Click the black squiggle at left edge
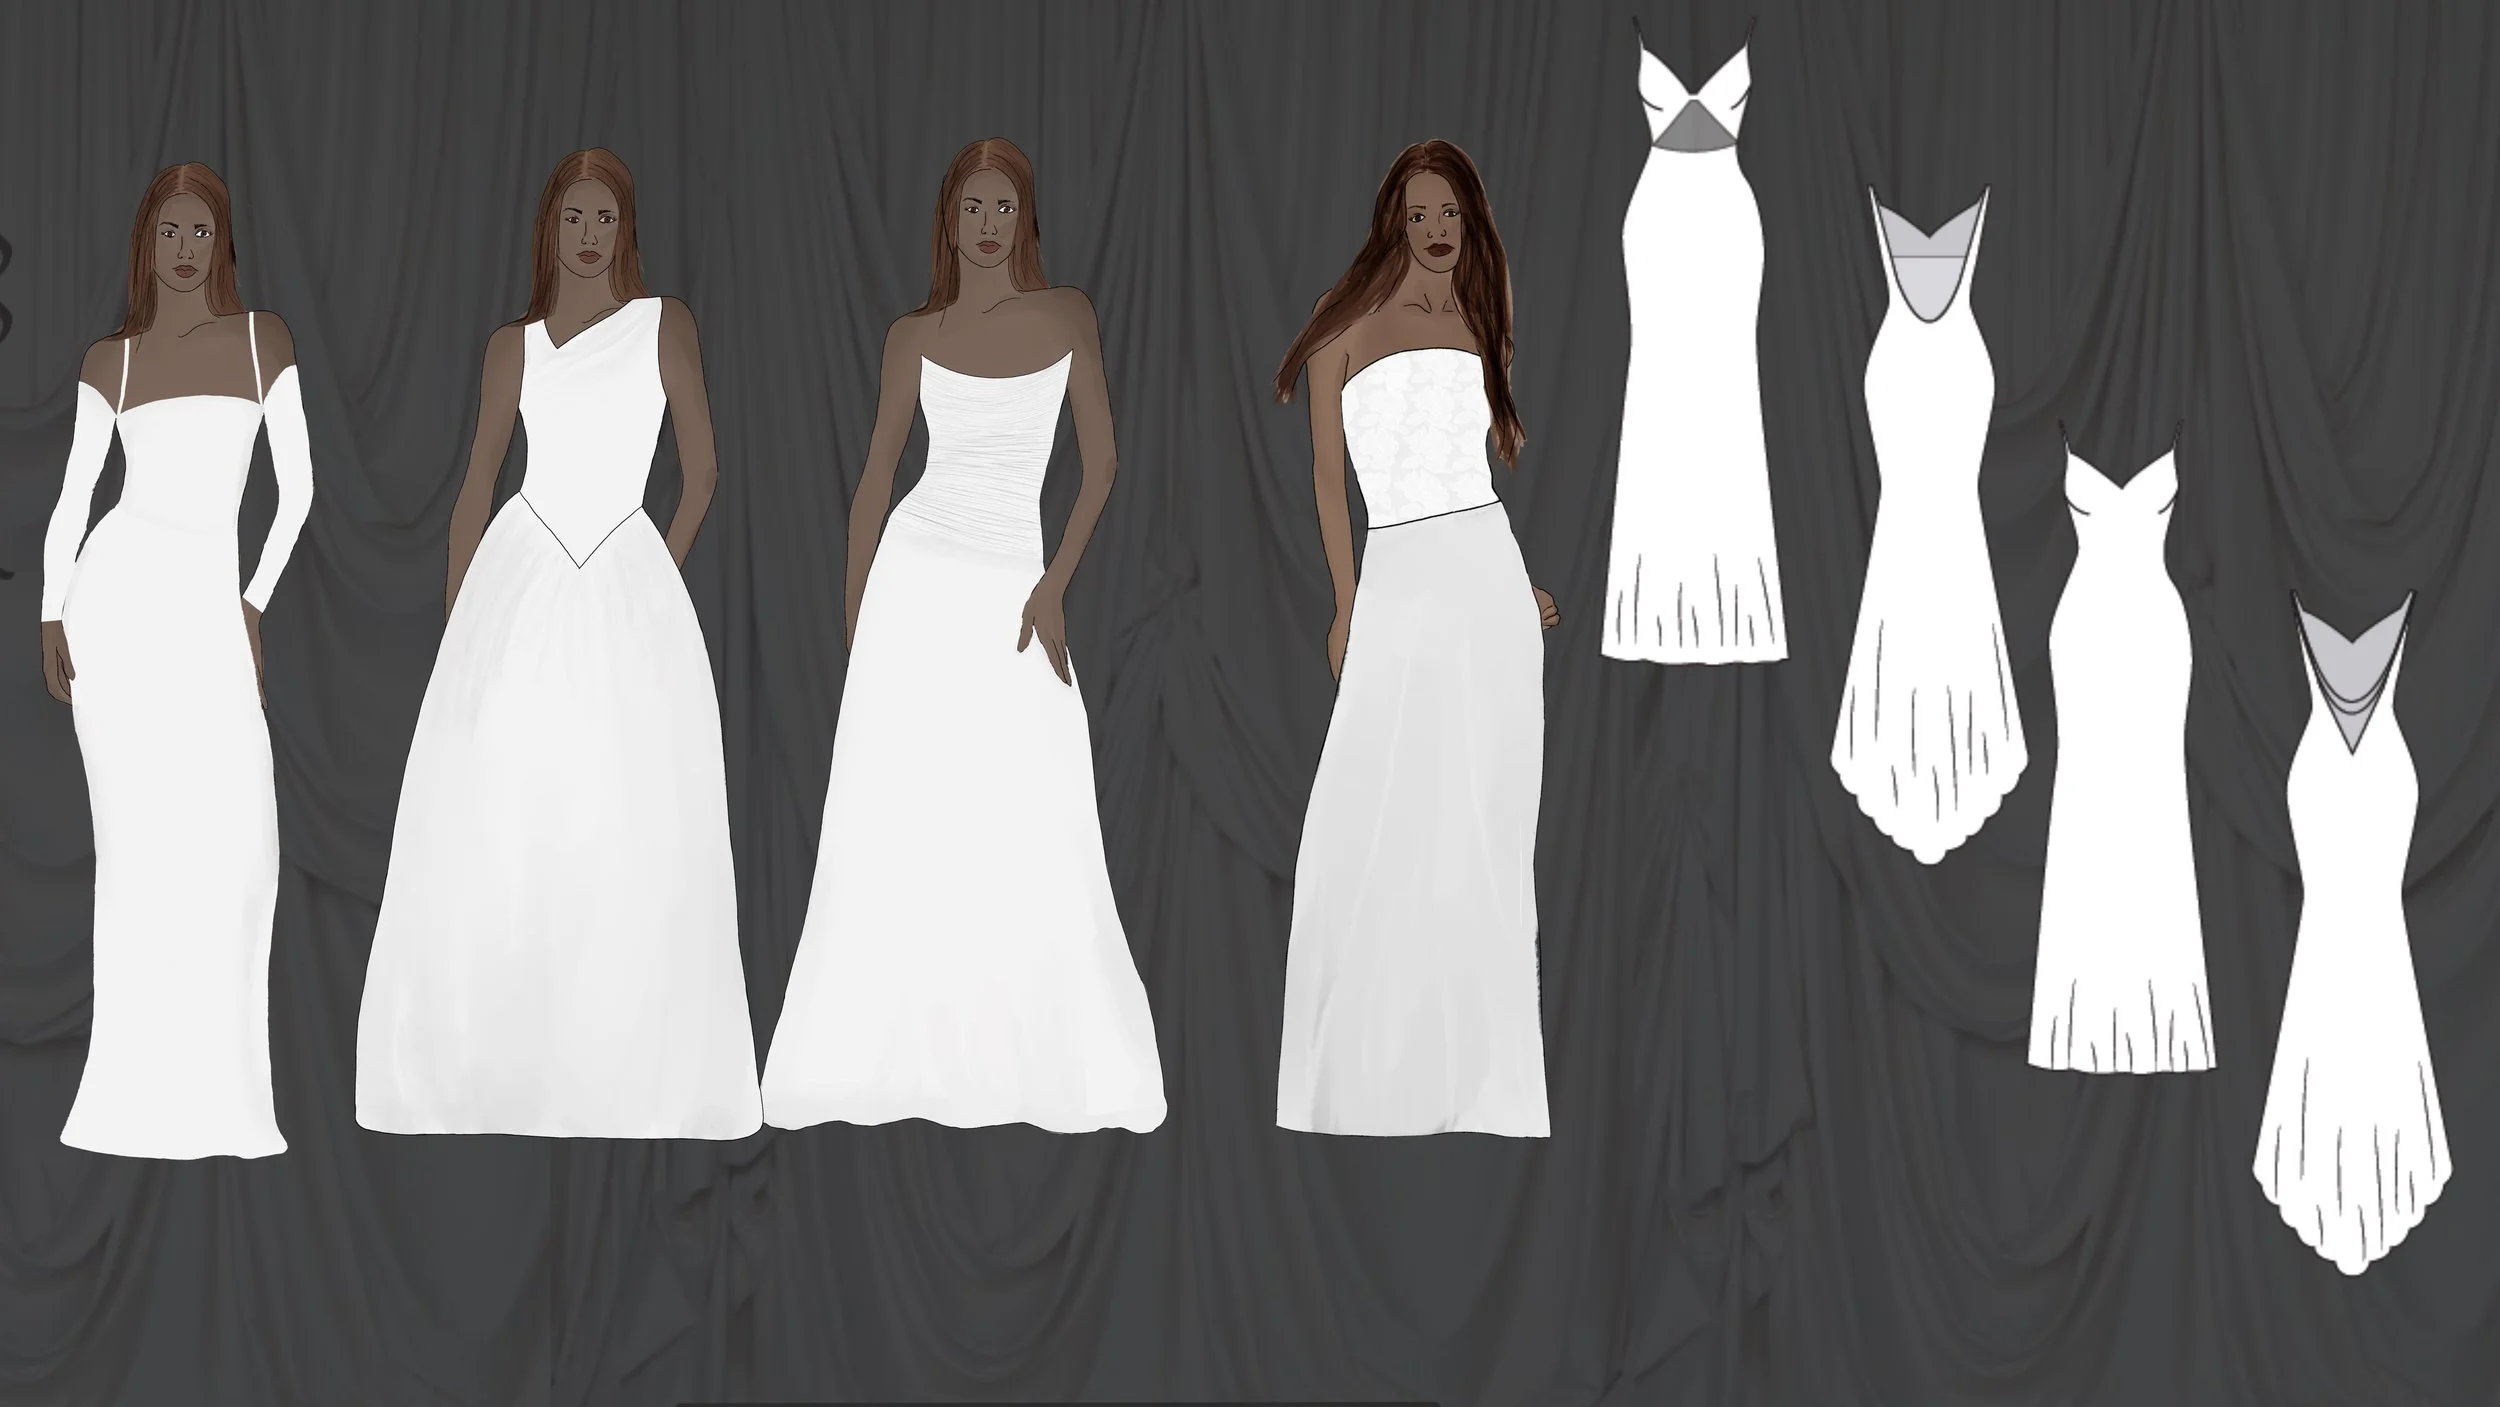 [8, 255]
